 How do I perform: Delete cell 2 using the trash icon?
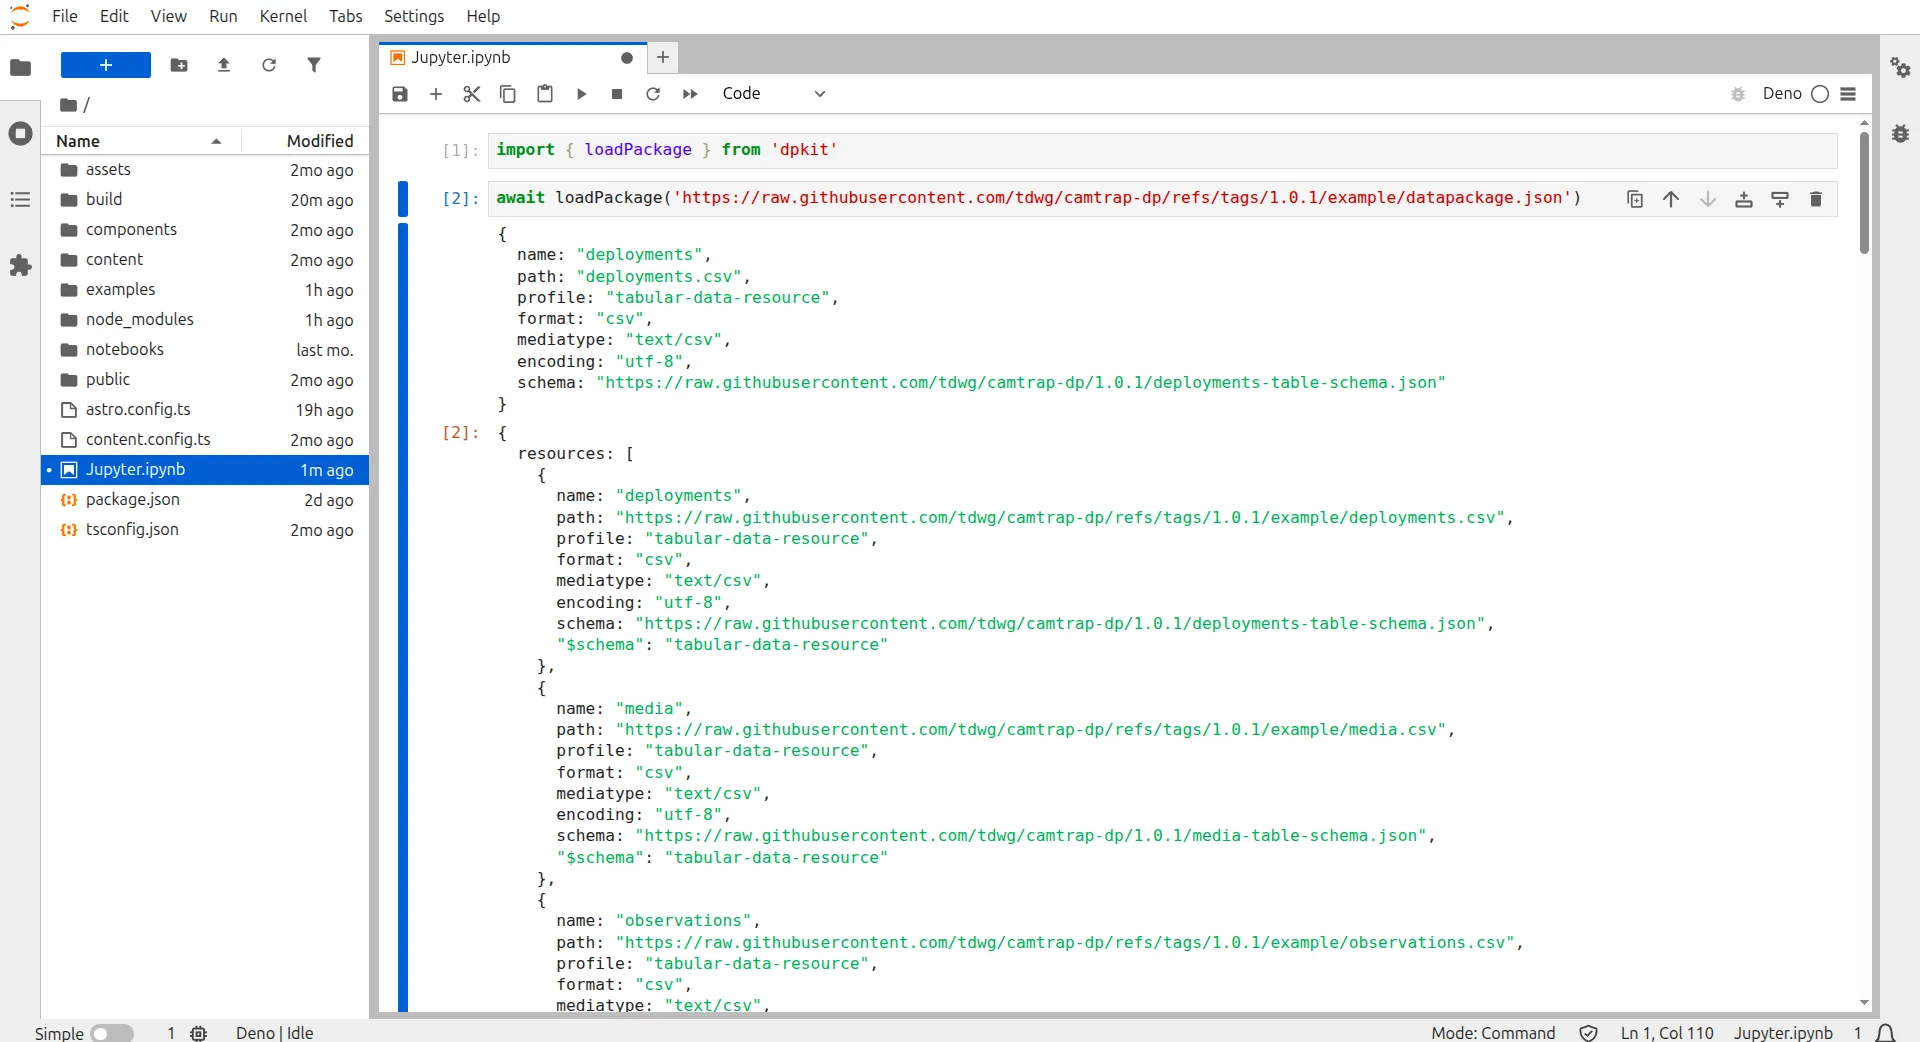(x=1816, y=199)
